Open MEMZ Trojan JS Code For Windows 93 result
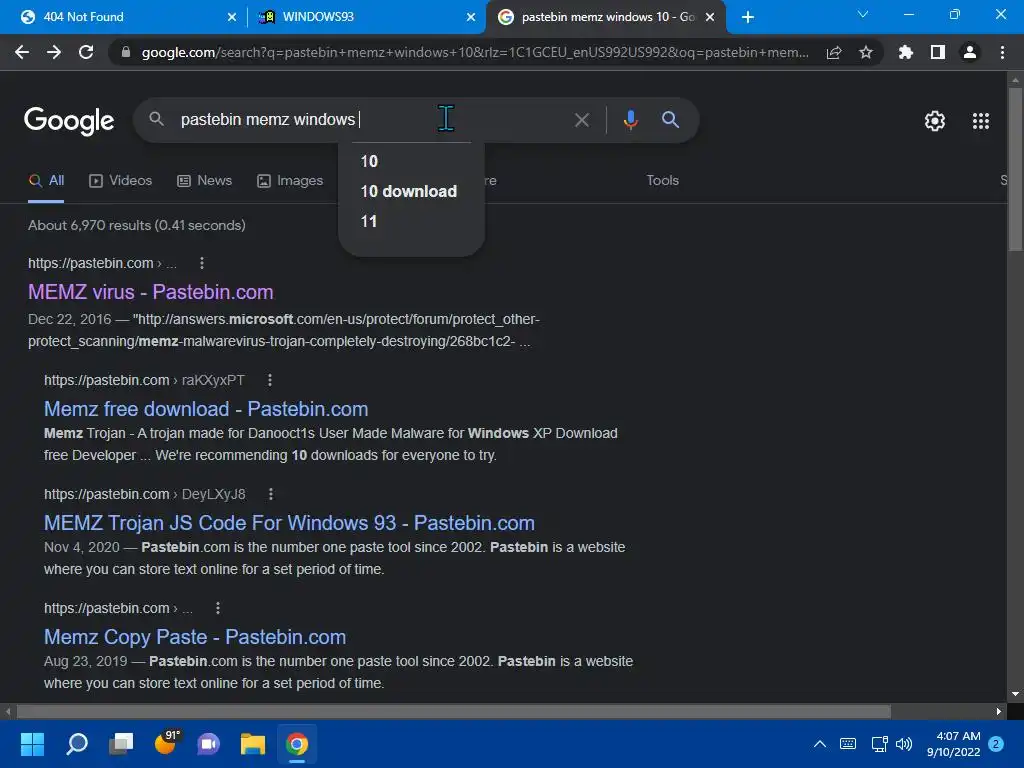The width and height of the screenshot is (1024, 768). (x=289, y=523)
